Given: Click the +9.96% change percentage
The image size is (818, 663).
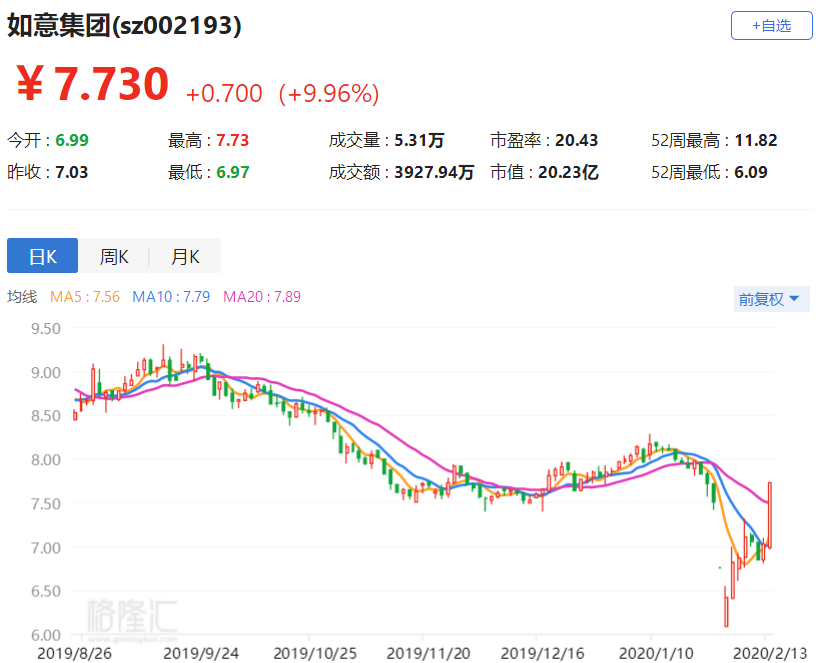Looking at the screenshot, I should pos(329,94).
